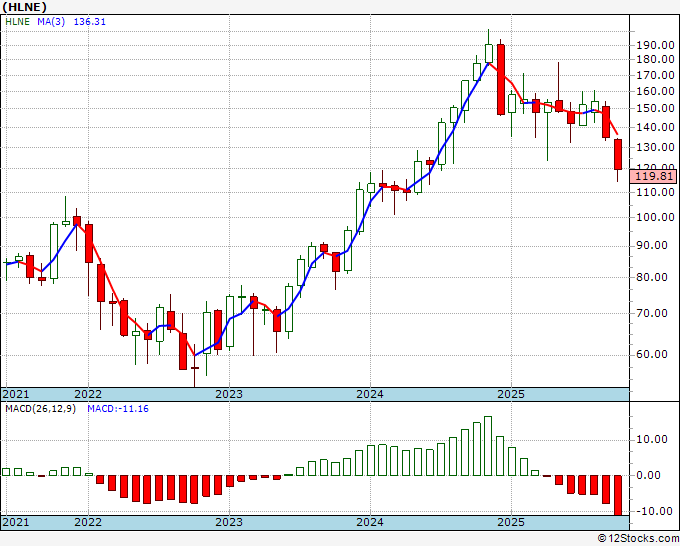This screenshot has height=546, width=680.
Task: Click the 80.00 price axis label
Action: (x=652, y=277)
